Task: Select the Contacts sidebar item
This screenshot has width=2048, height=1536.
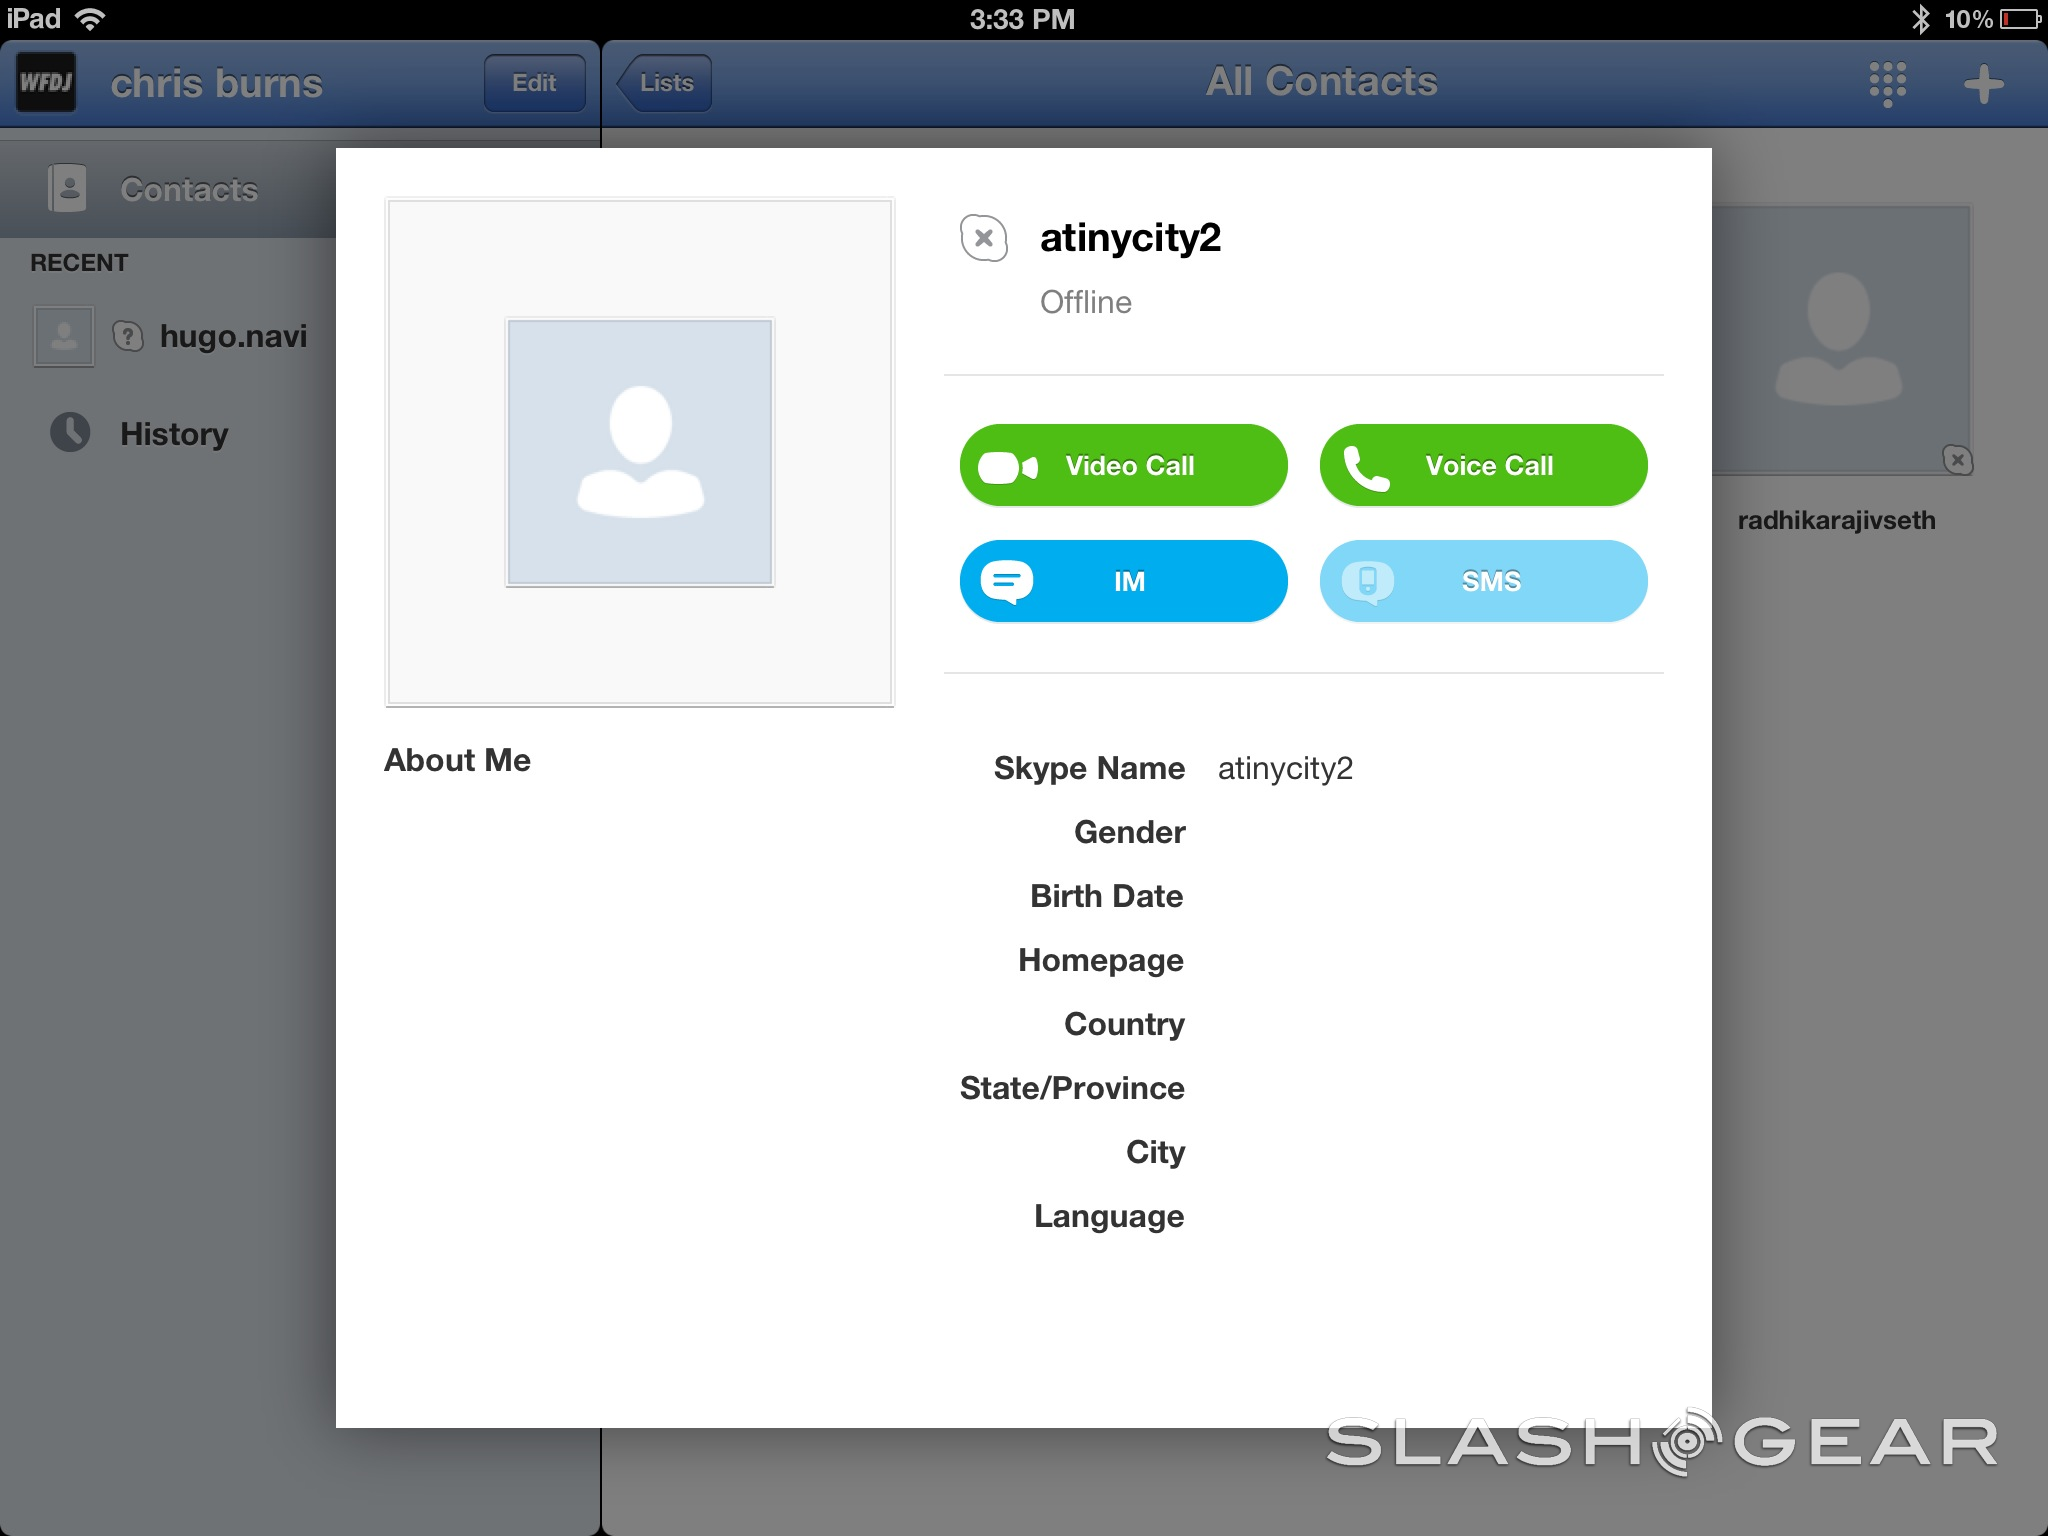Action: 189,189
